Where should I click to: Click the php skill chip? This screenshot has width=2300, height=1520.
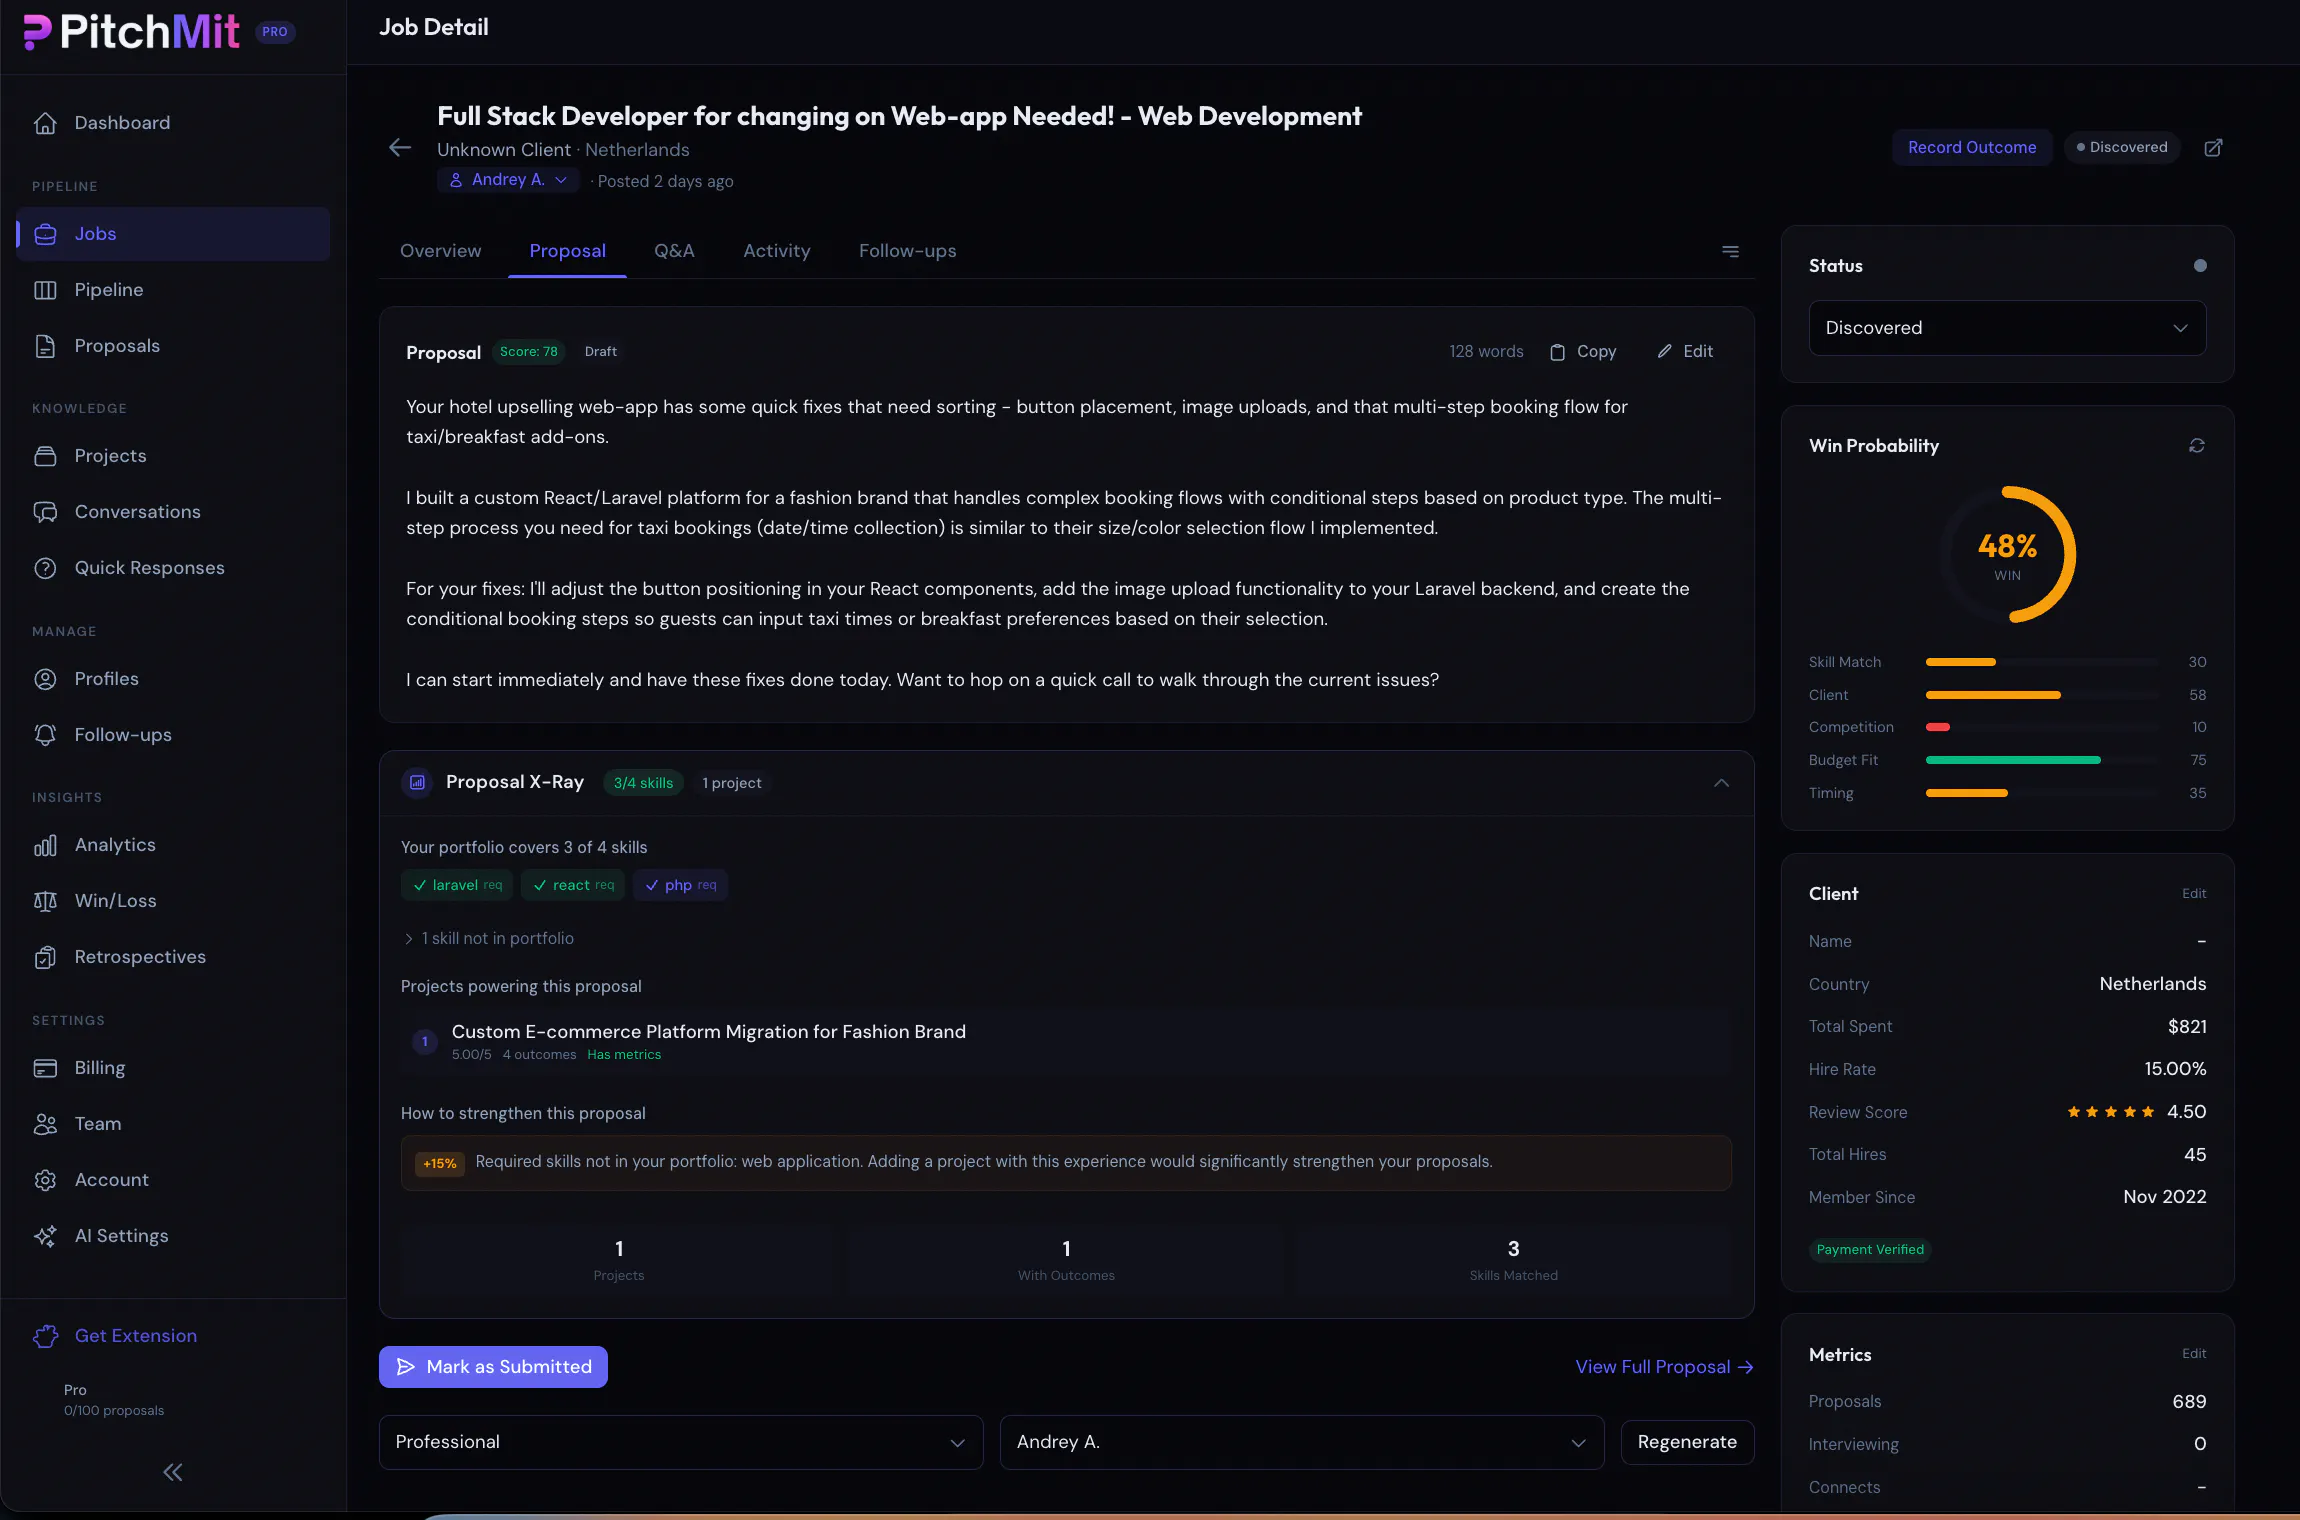pos(680,885)
